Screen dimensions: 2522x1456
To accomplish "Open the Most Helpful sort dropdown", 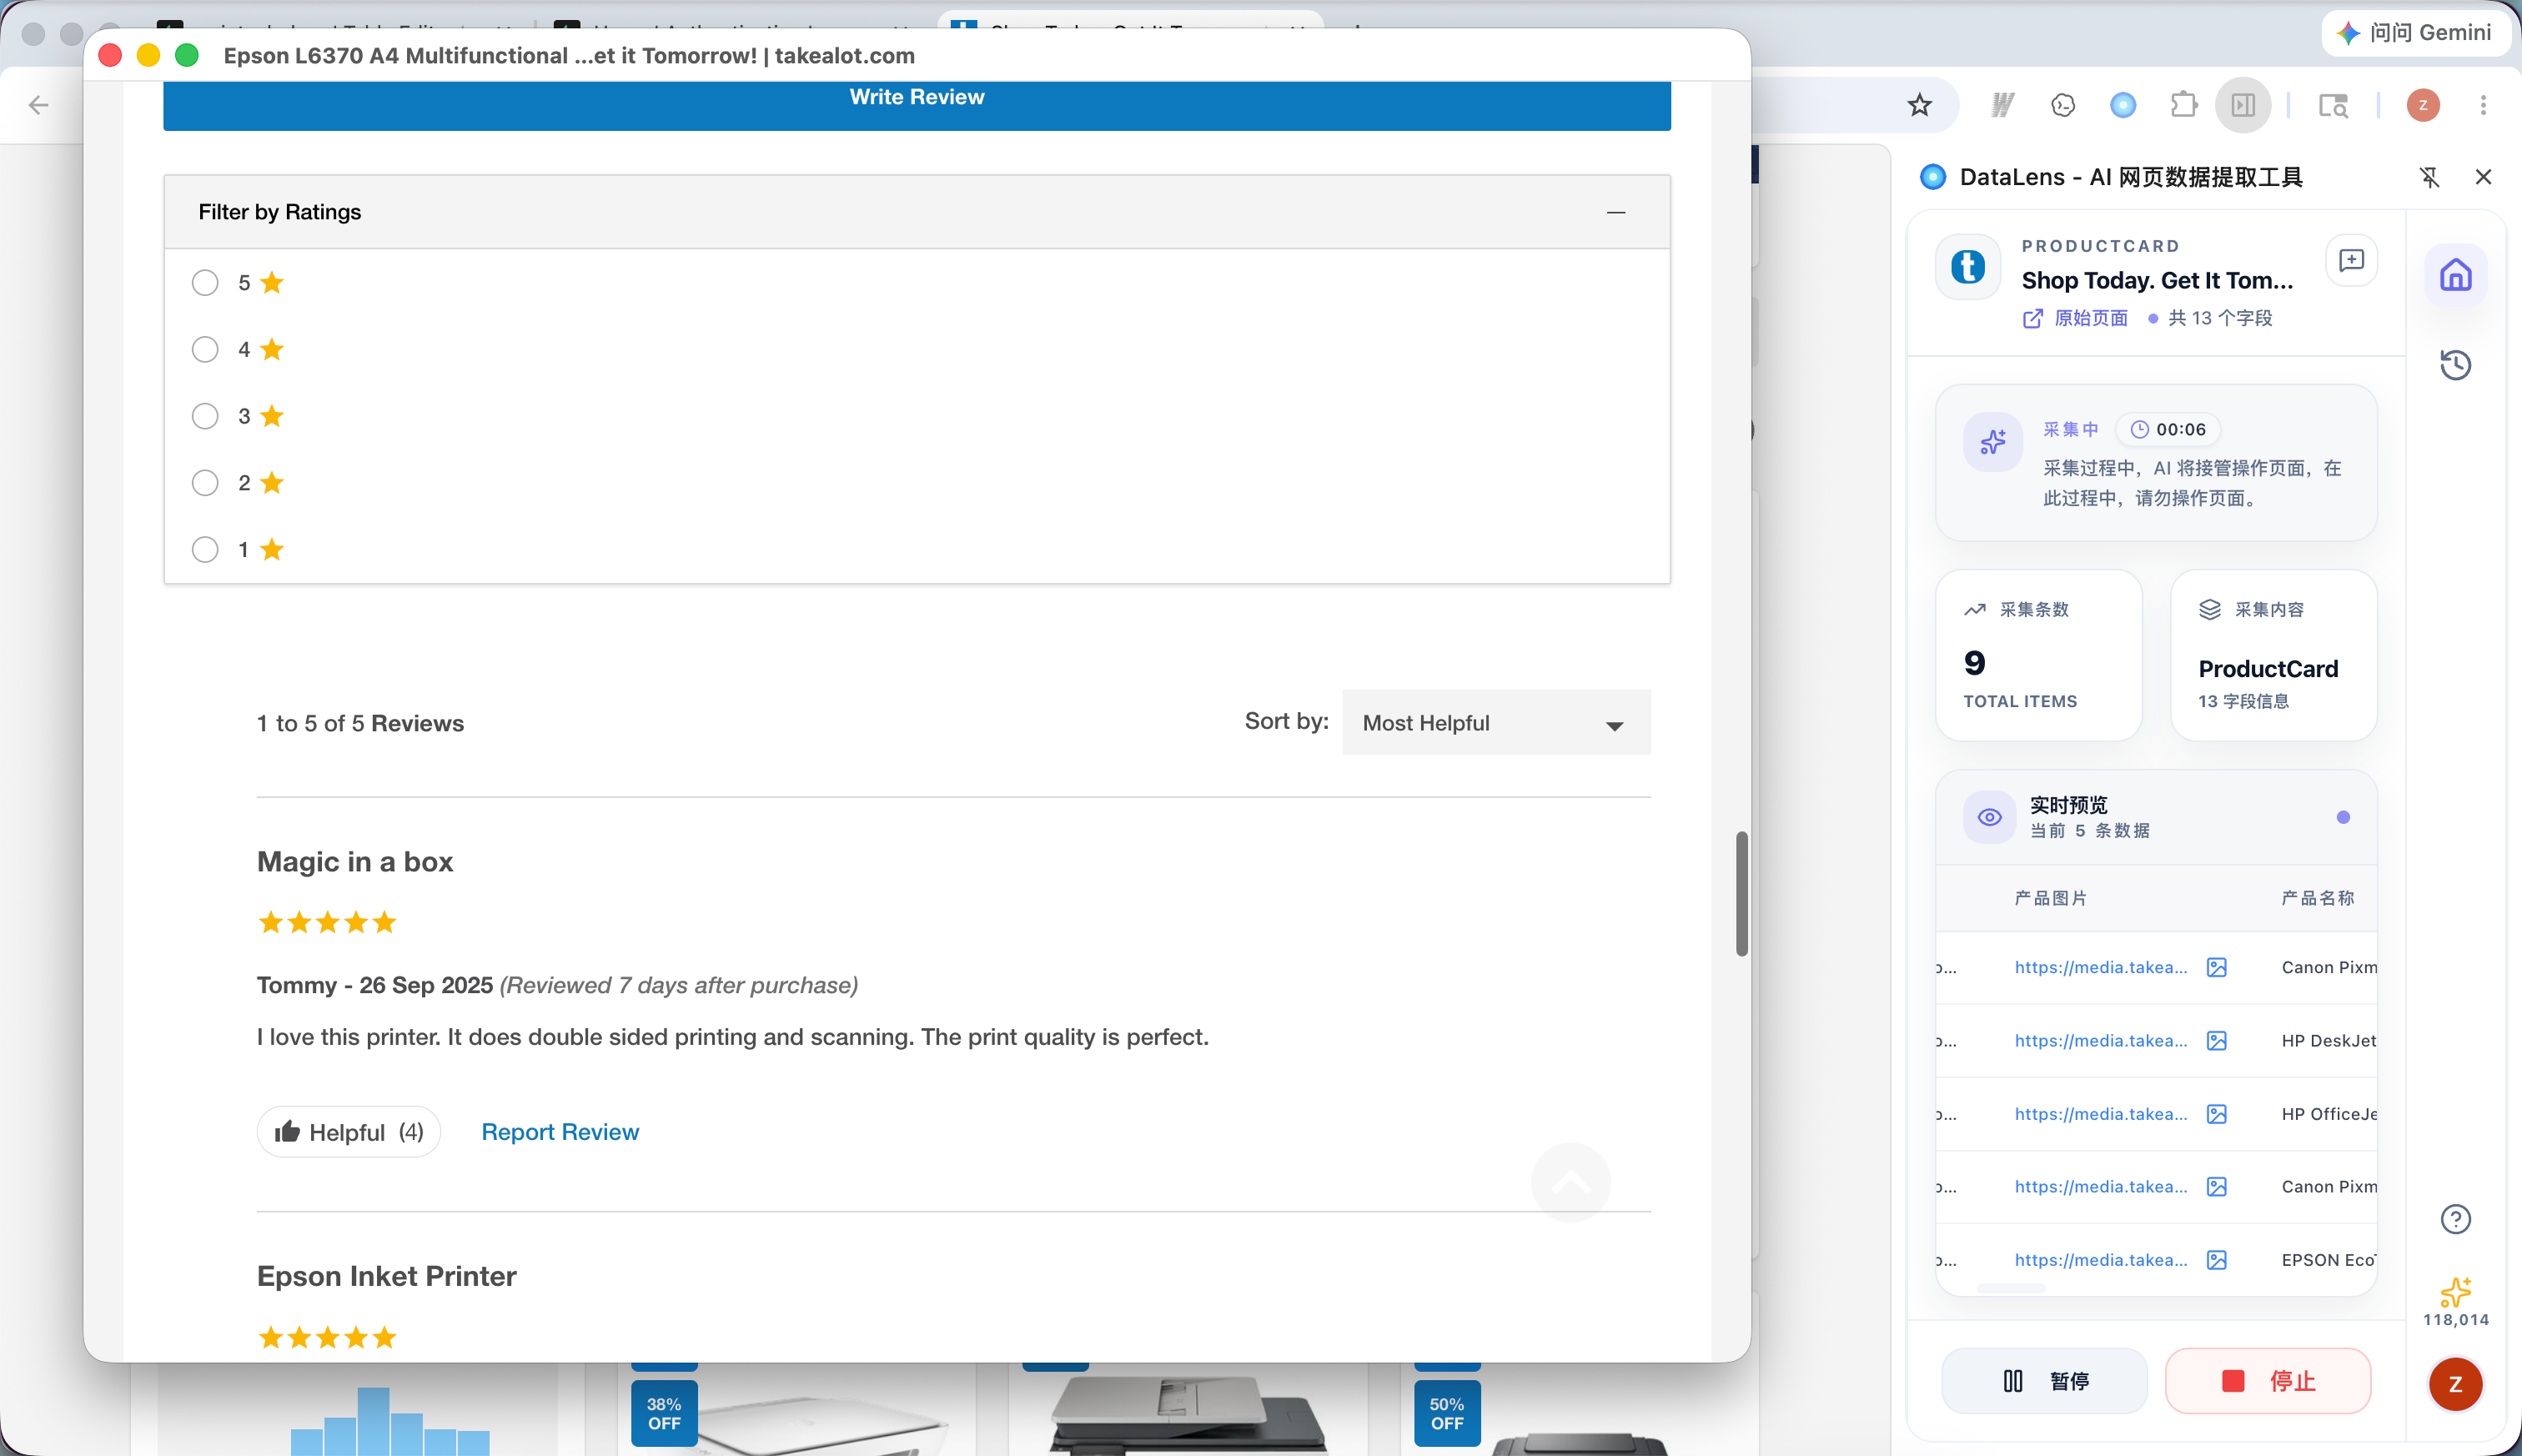I will [x=1496, y=723].
